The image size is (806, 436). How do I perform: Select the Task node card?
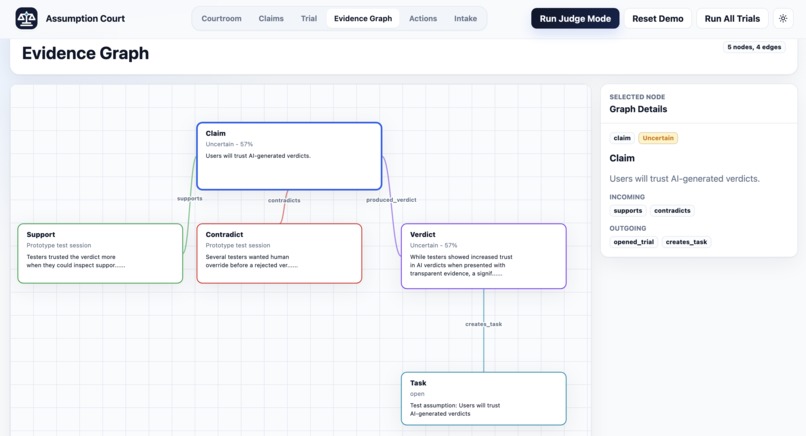tap(484, 399)
